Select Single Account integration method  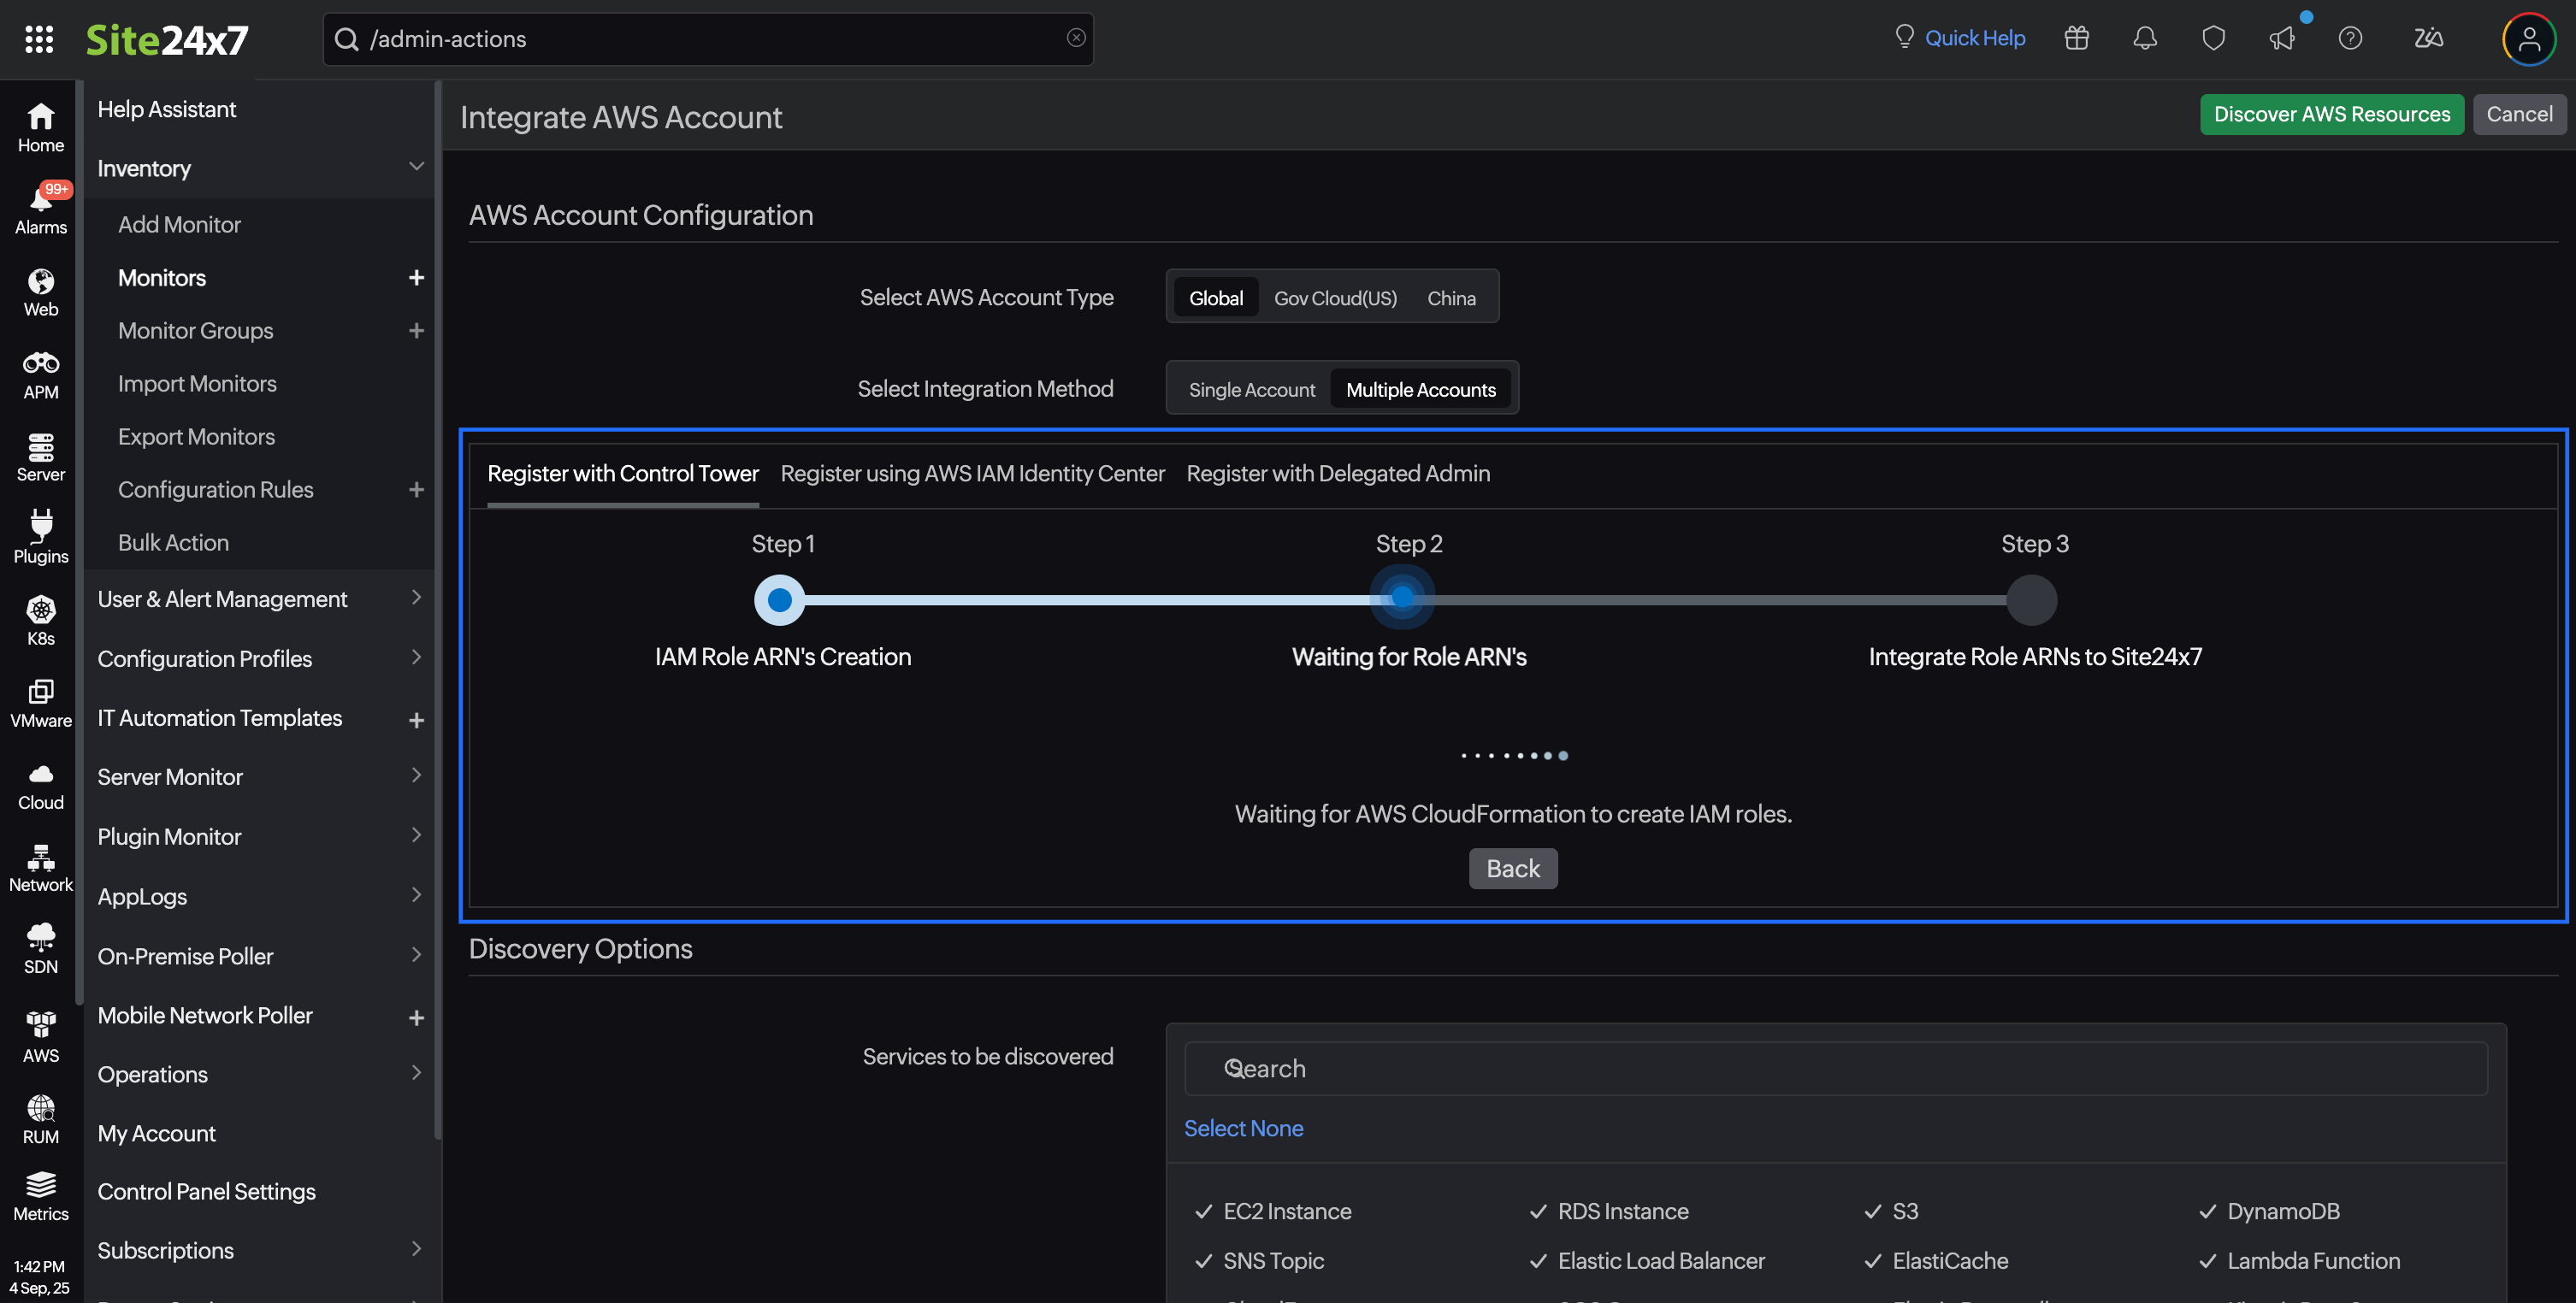1251,389
